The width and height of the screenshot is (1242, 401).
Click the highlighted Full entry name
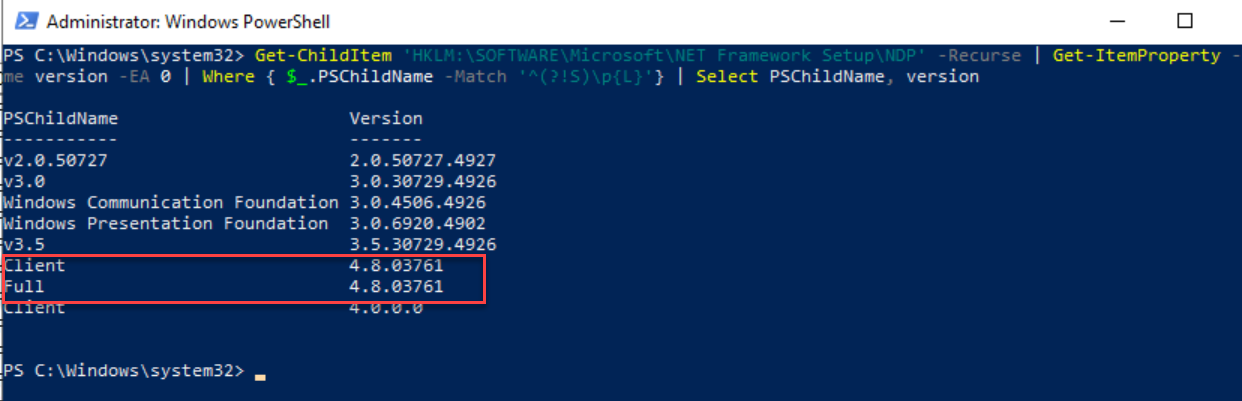(24, 287)
